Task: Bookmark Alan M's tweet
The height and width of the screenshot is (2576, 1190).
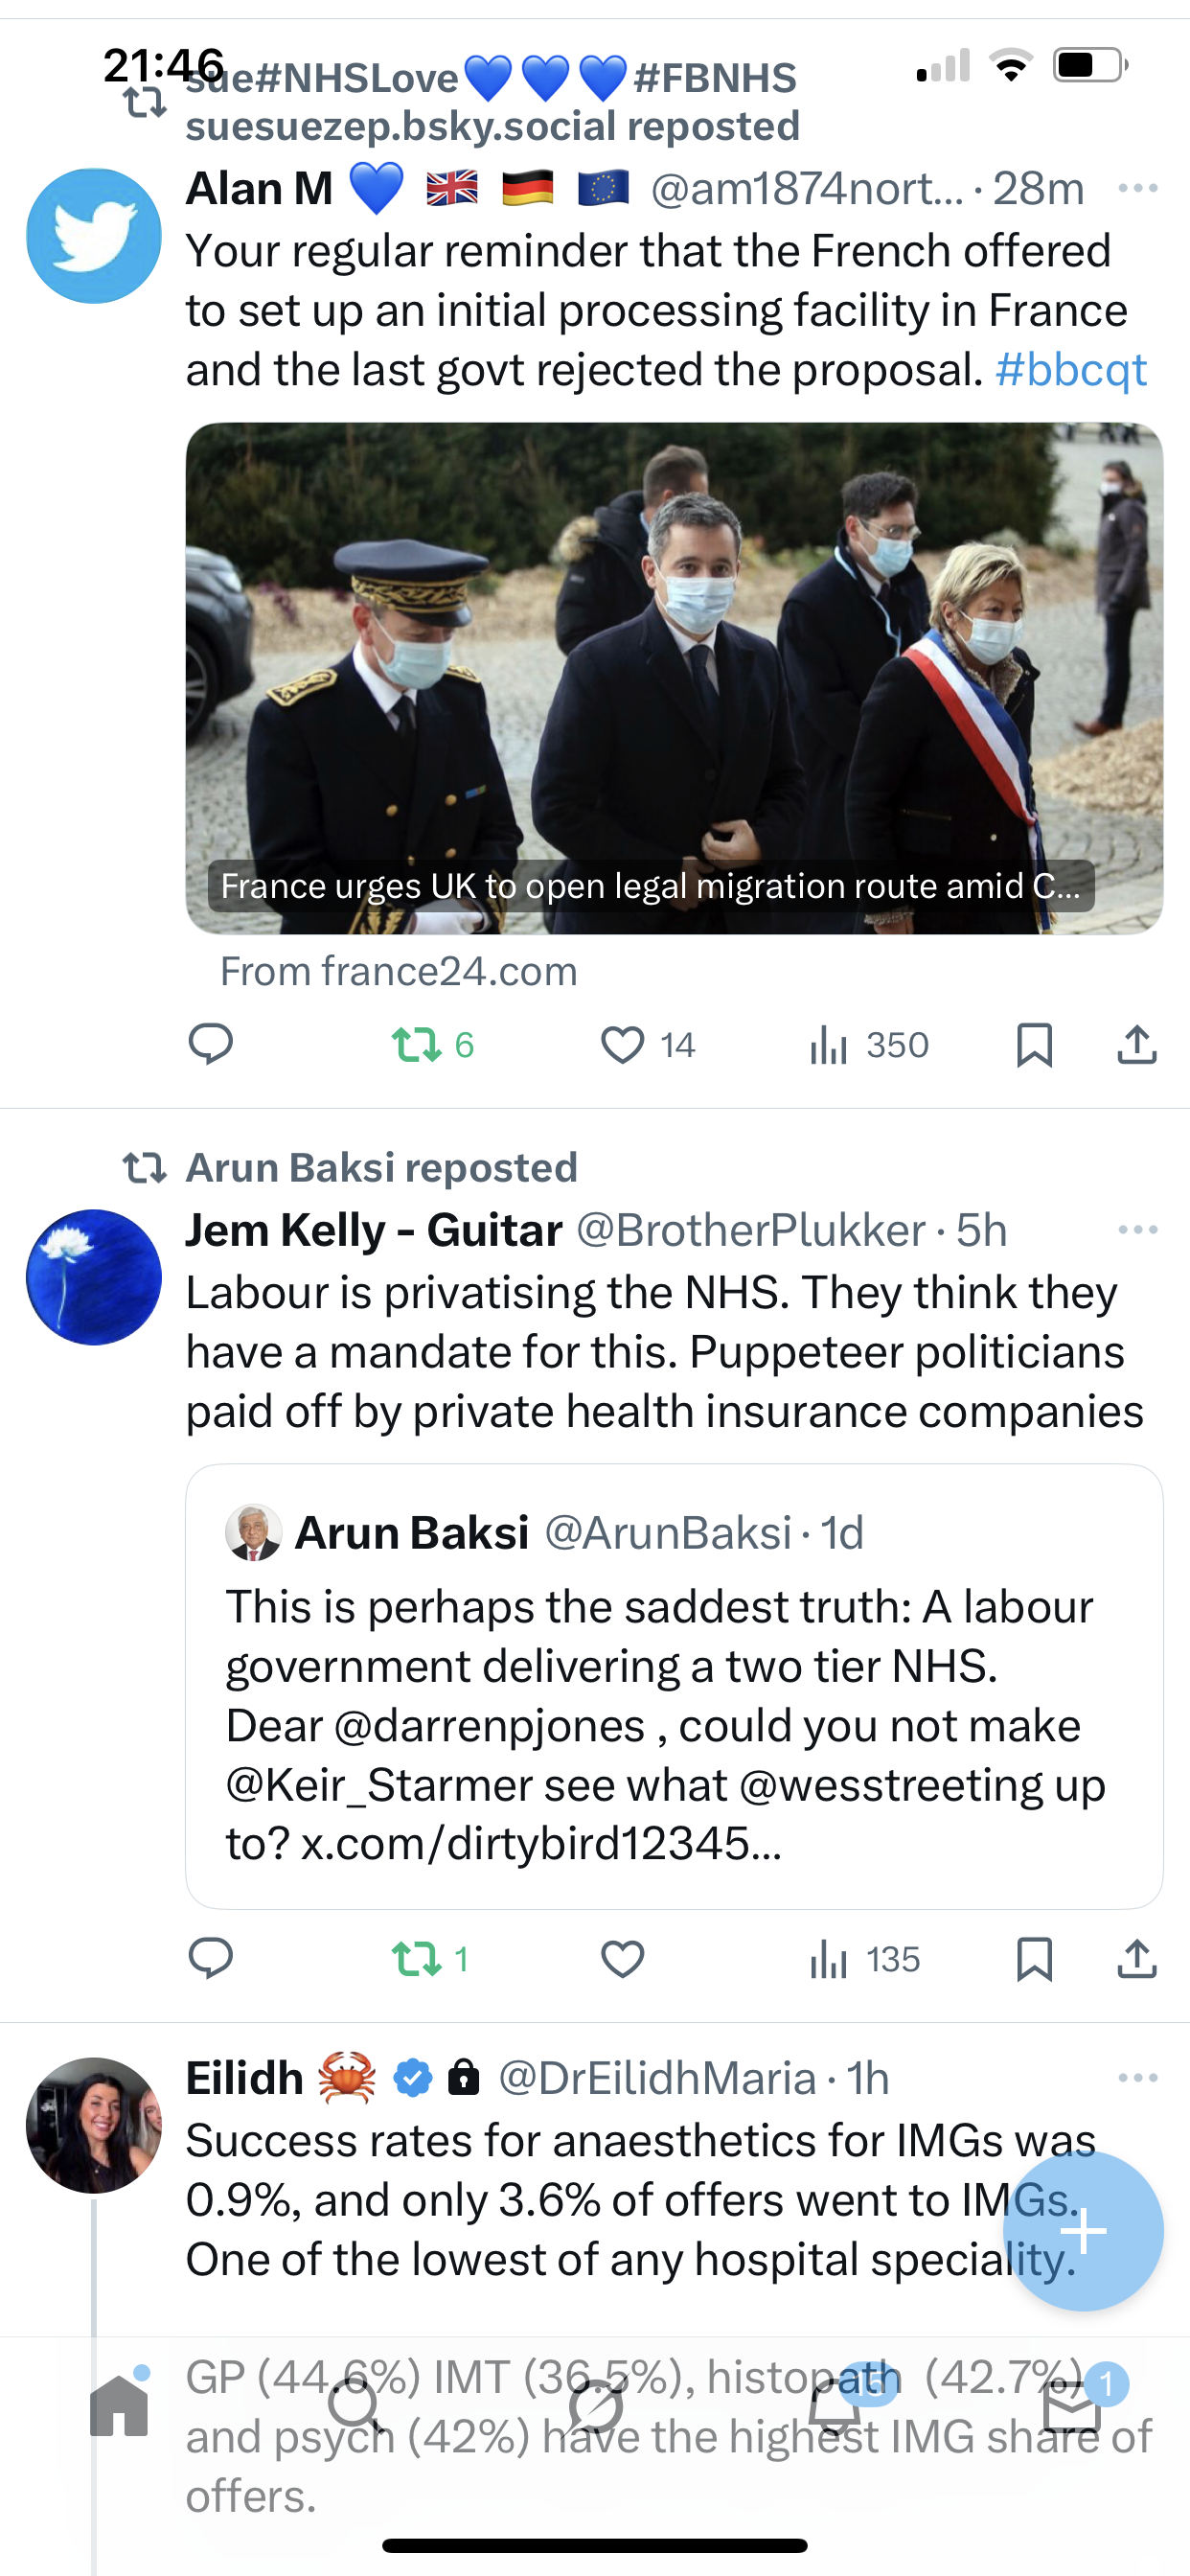Action: click(1034, 1044)
